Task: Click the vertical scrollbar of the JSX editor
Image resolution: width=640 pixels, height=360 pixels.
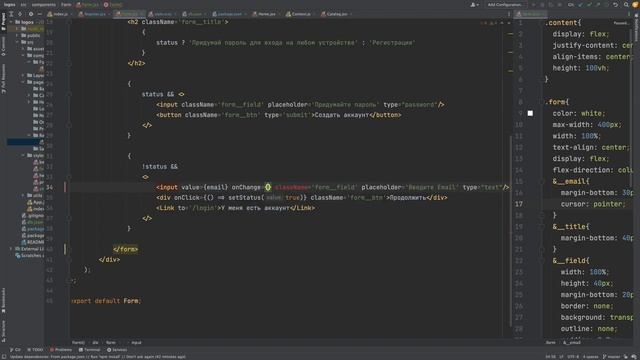Action: 511,231
